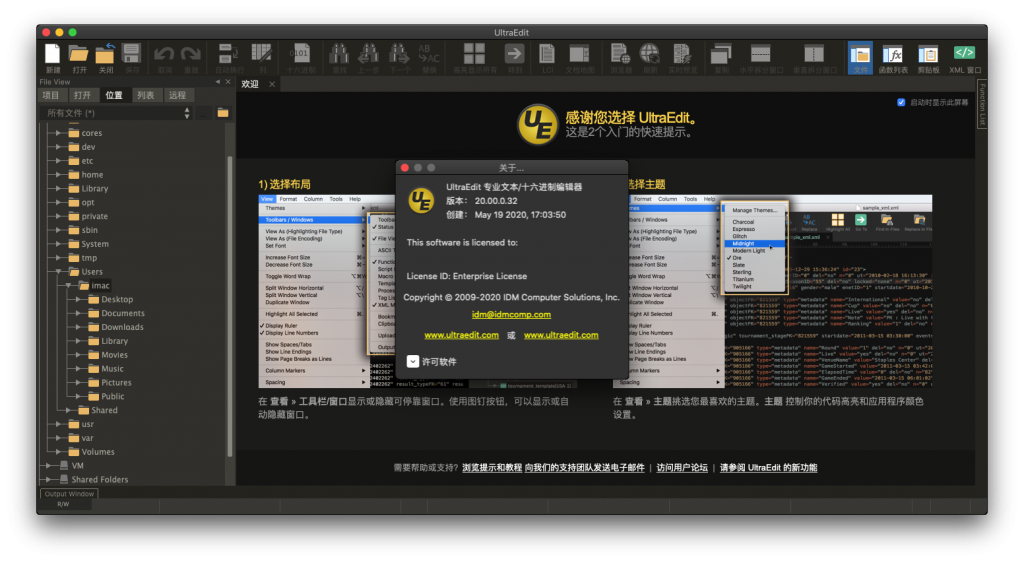Click File View auto-hide arrow button
Viewport: 1024px width, 563px height.
(x=217, y=82)
